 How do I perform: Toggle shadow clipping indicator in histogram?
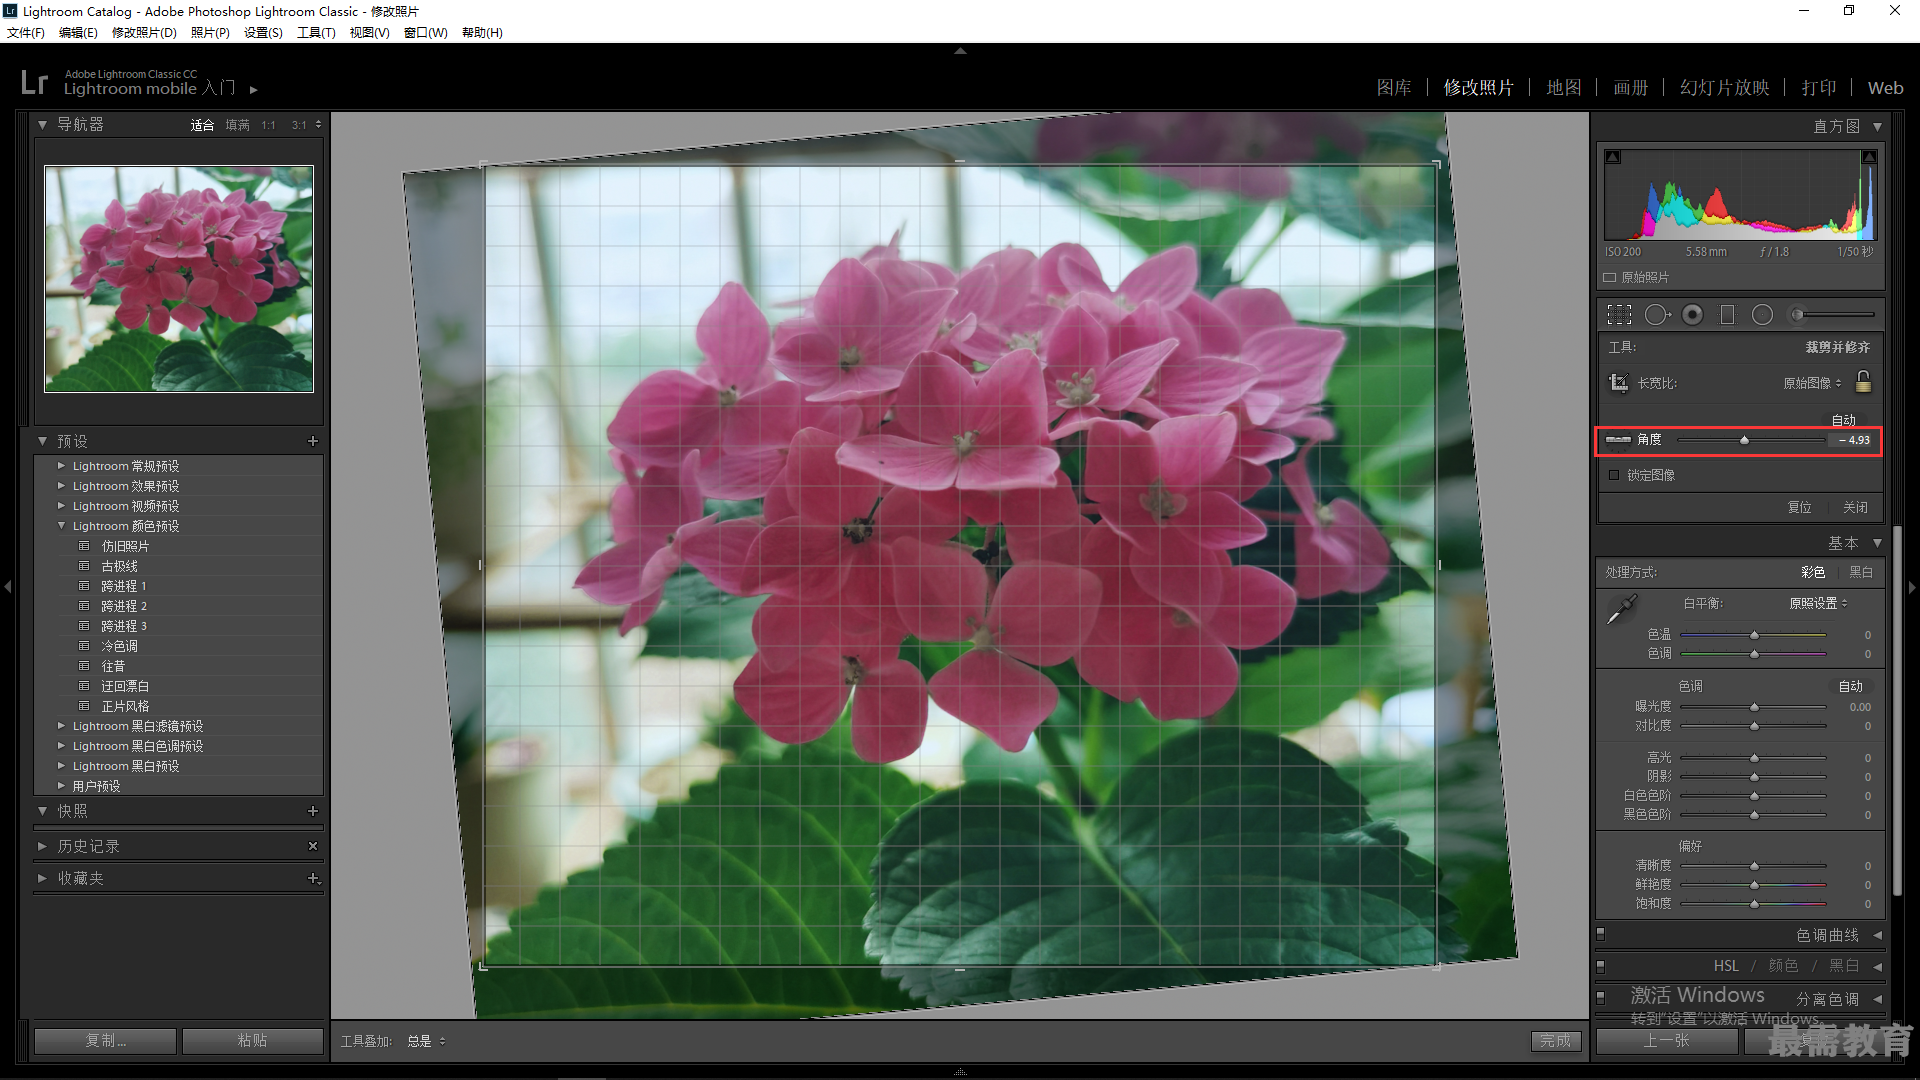click(1613, 157)
